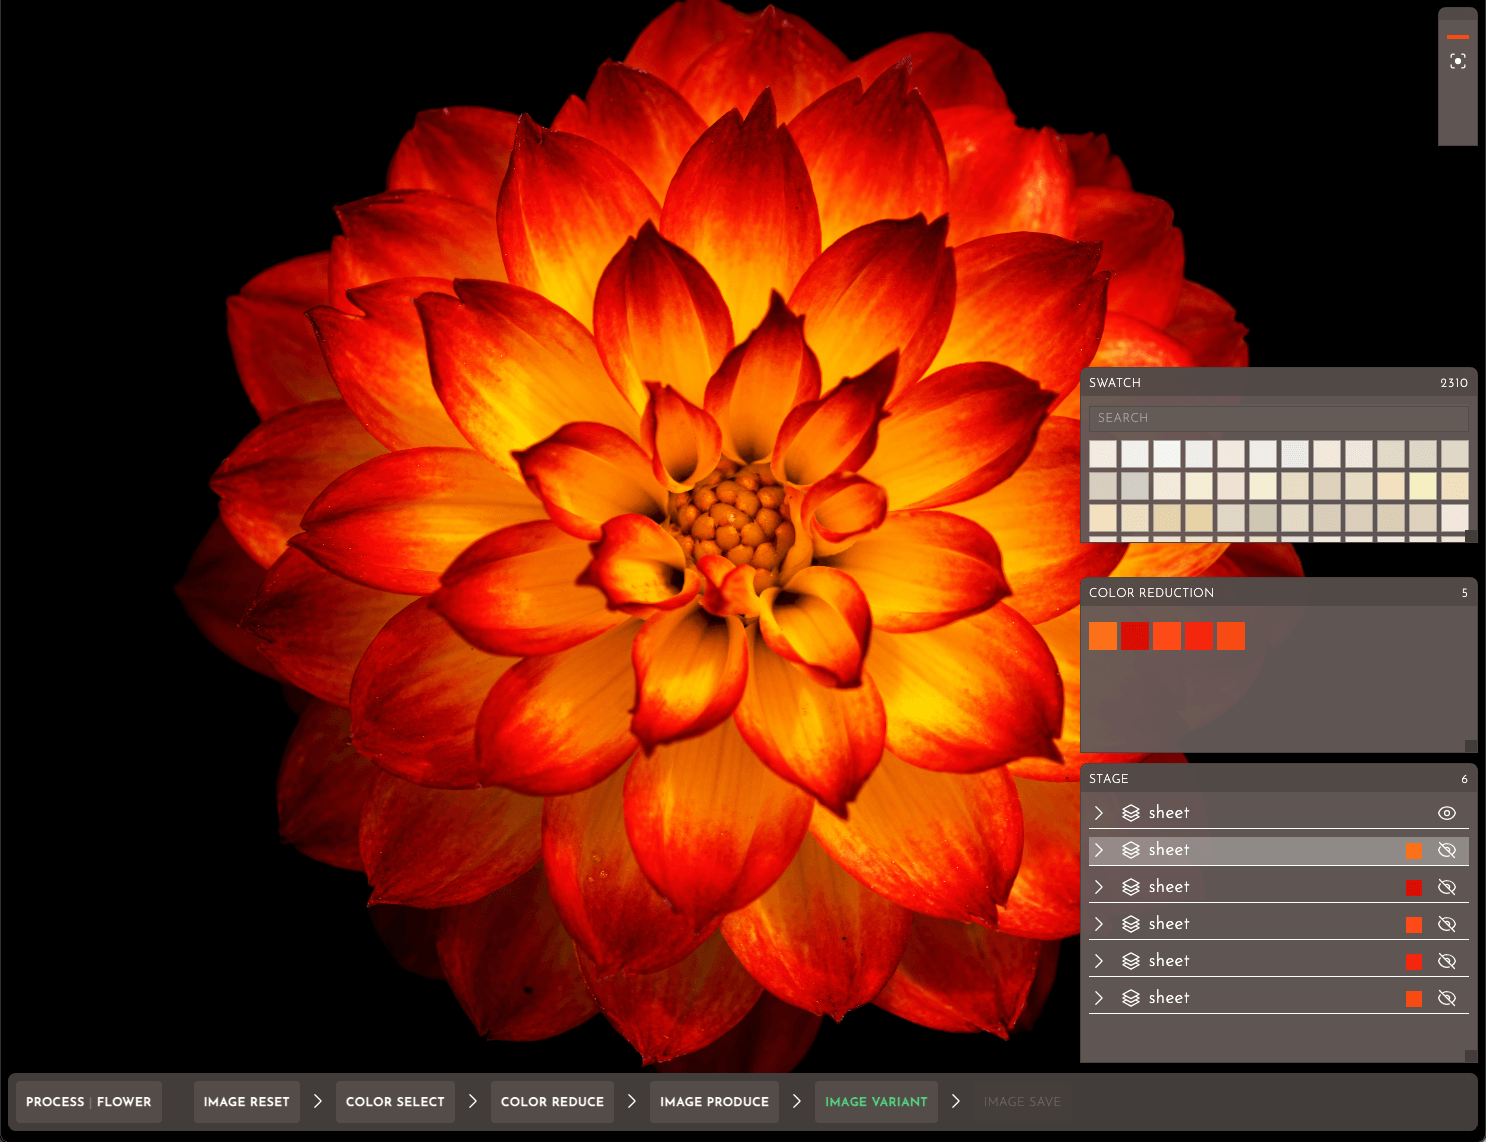1486x1142 pixels.
Task: Go to the IMAGE PRODUCE step
Action: (714, 1102)
